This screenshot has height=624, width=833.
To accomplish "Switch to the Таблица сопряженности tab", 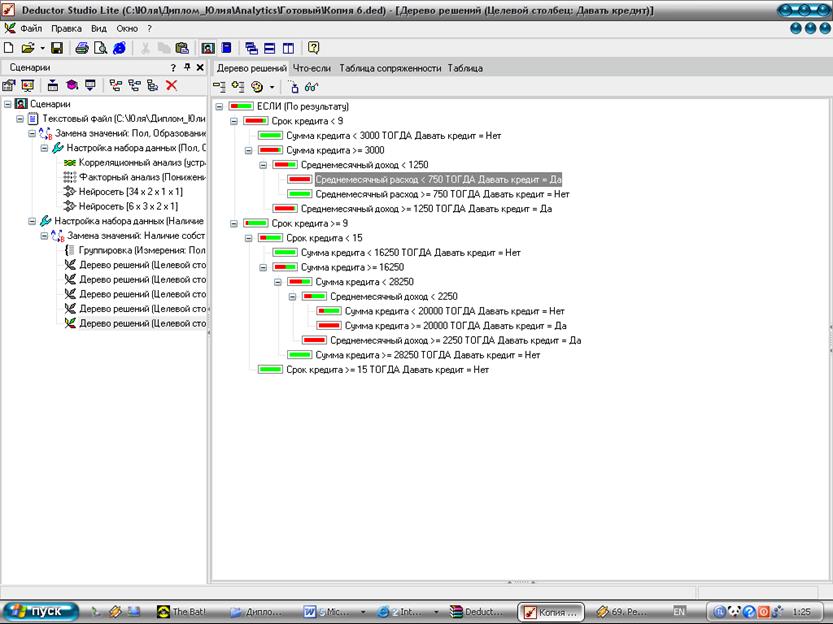I will (x=390, y=68).
